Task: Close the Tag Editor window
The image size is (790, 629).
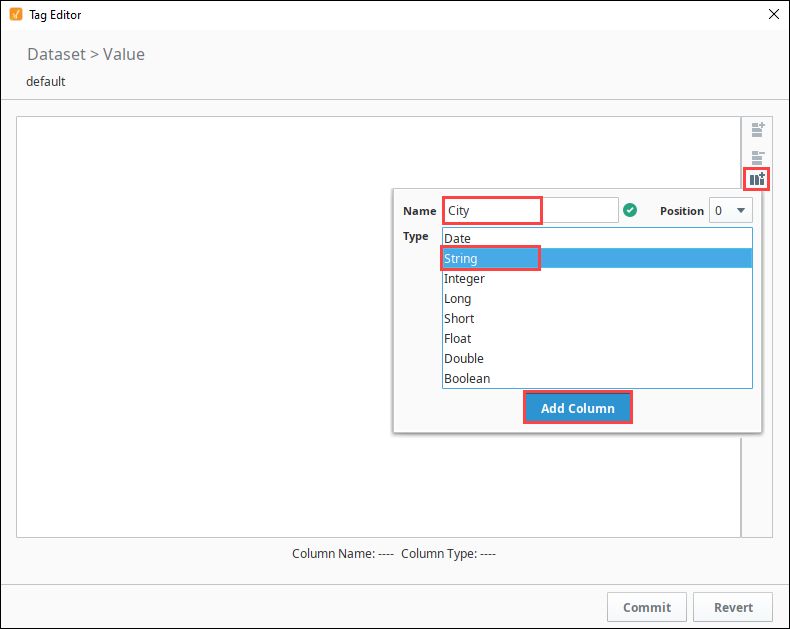Action: pyautogui.click(x=774, y=14)
